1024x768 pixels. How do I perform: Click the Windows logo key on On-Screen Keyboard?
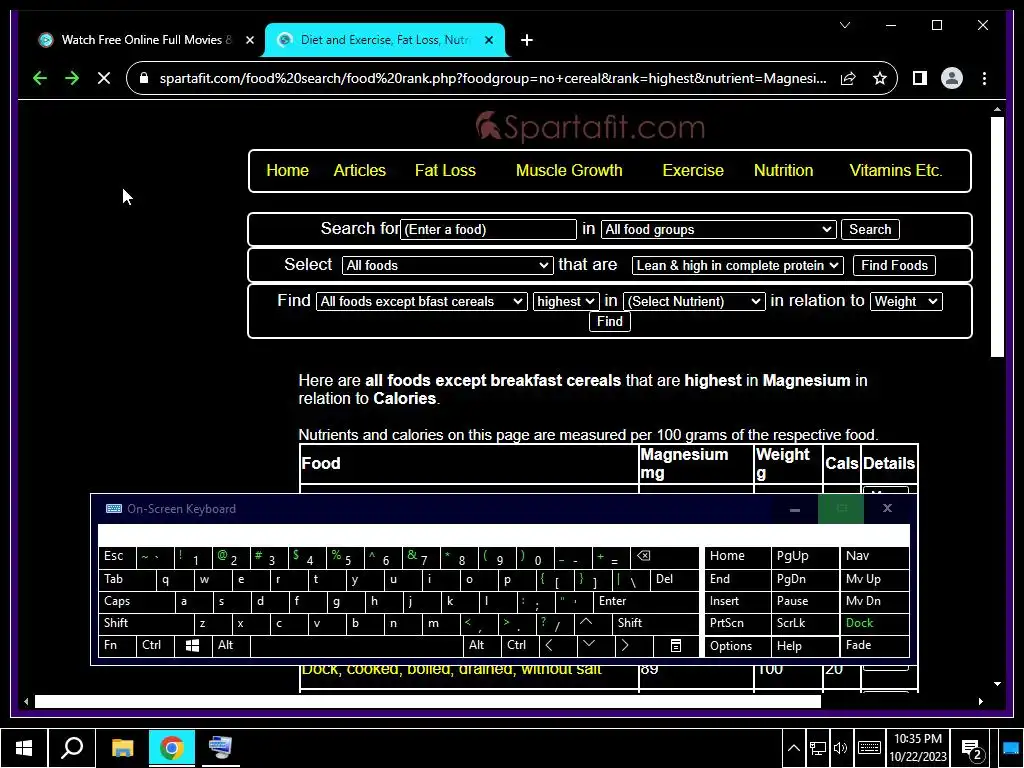point(193,646)
